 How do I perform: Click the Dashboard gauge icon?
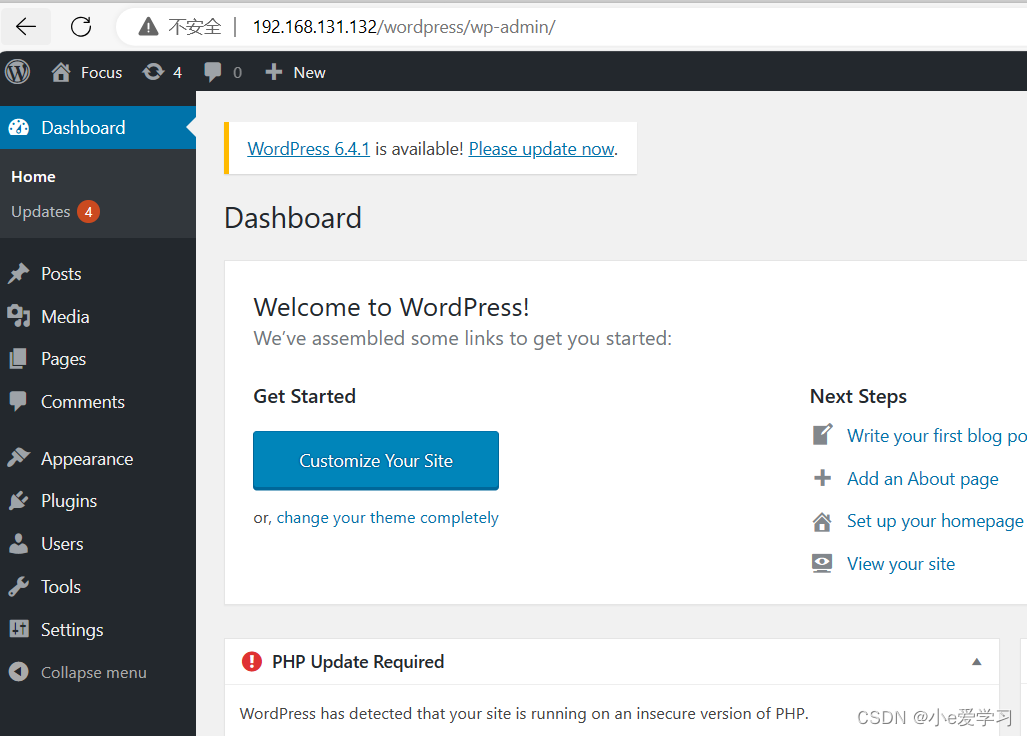[19, 128]
